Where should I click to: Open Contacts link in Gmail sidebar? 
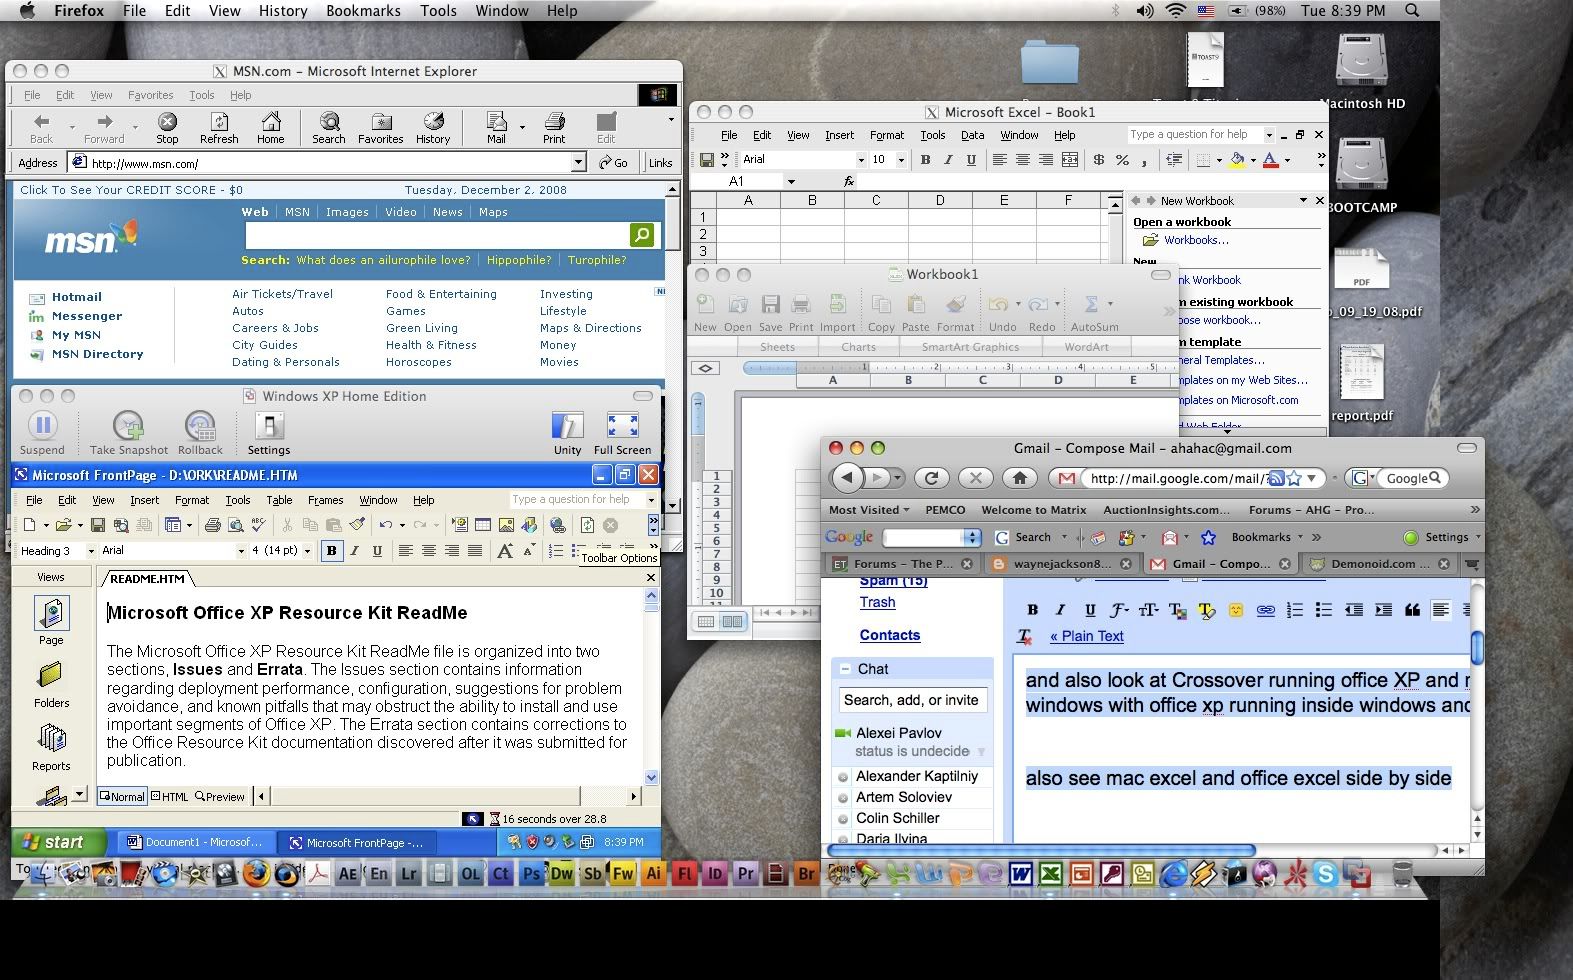click(889, 635)
